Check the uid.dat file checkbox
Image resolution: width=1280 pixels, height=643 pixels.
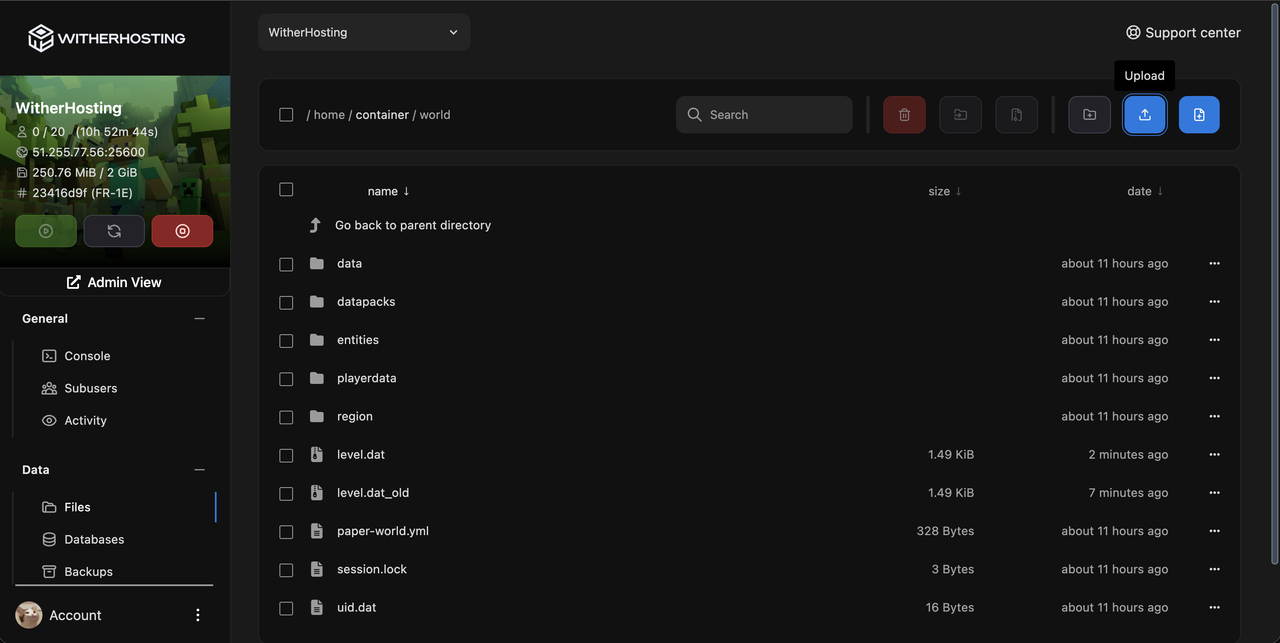pyautogui.click(x=286, y=608)
